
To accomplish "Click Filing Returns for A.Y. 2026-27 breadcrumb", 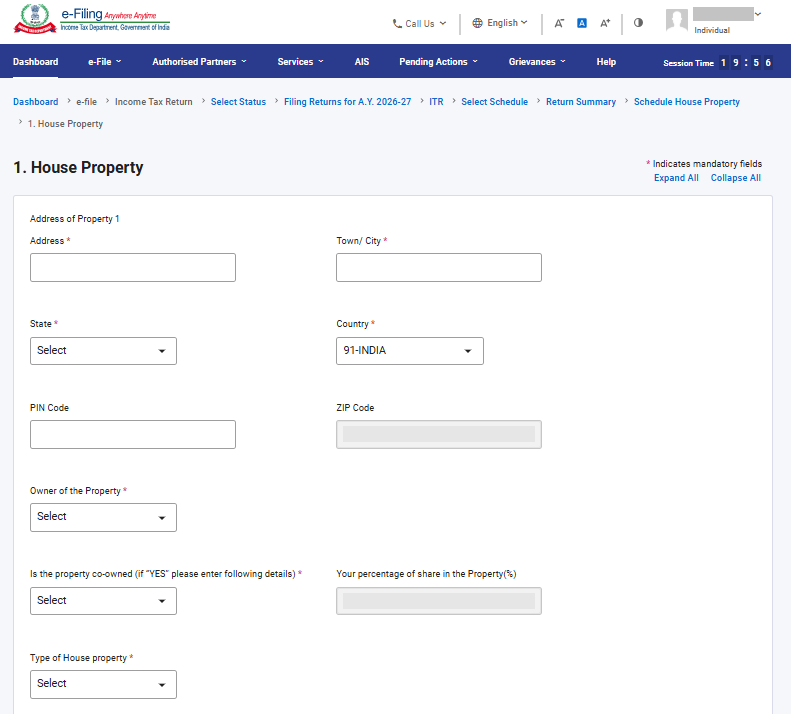I will (347, 101).
